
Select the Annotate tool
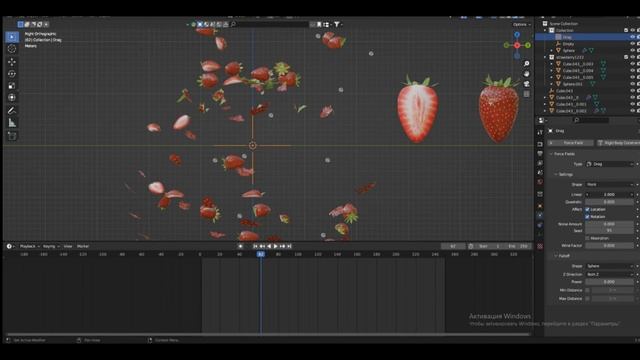[12, 111]
